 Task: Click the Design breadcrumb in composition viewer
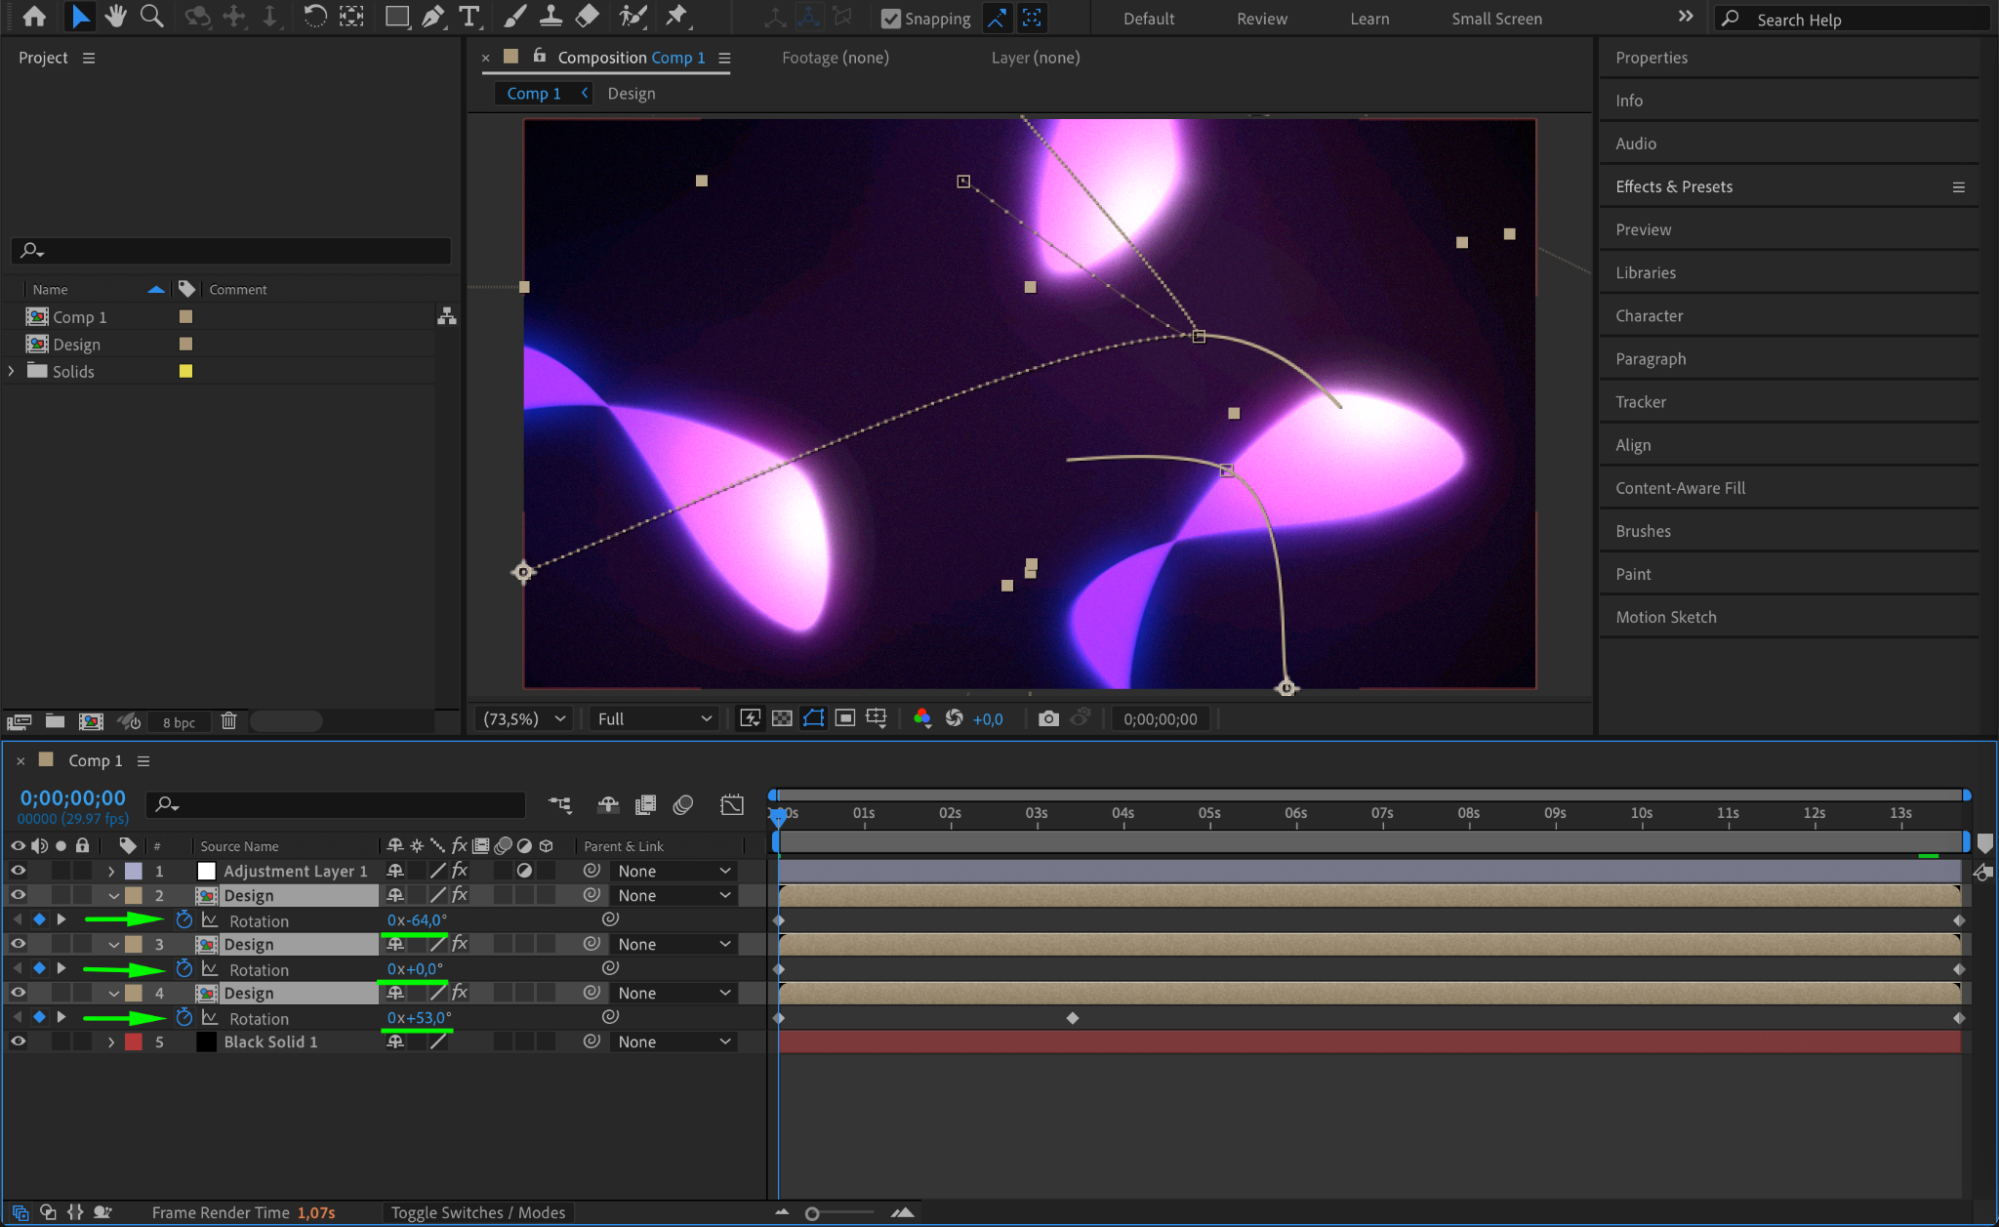coord(631,93)
